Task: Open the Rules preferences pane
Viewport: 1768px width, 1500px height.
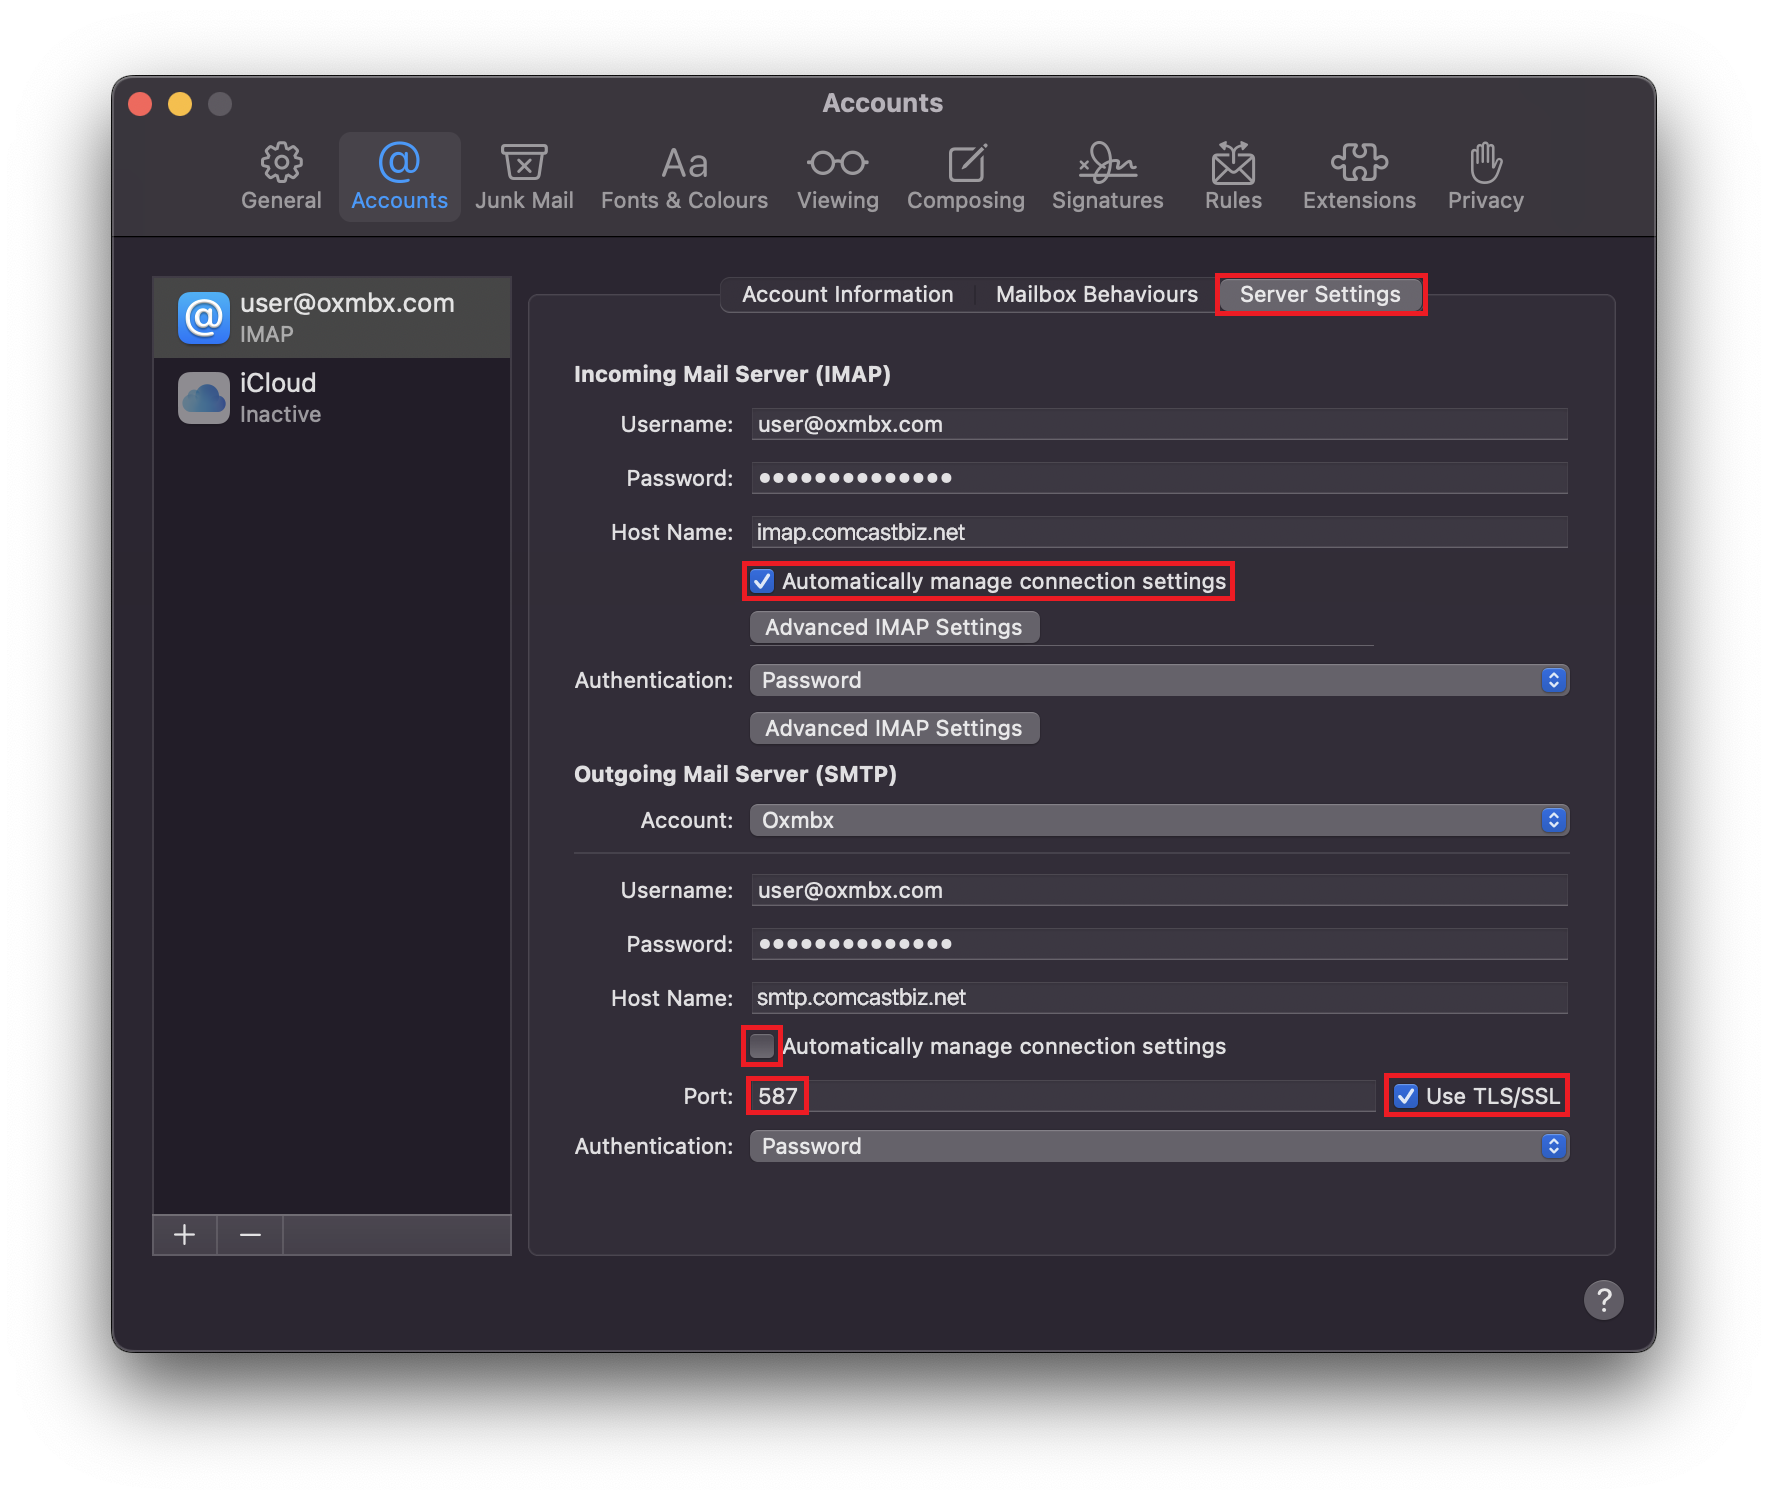Action: tap(1233, 177)
